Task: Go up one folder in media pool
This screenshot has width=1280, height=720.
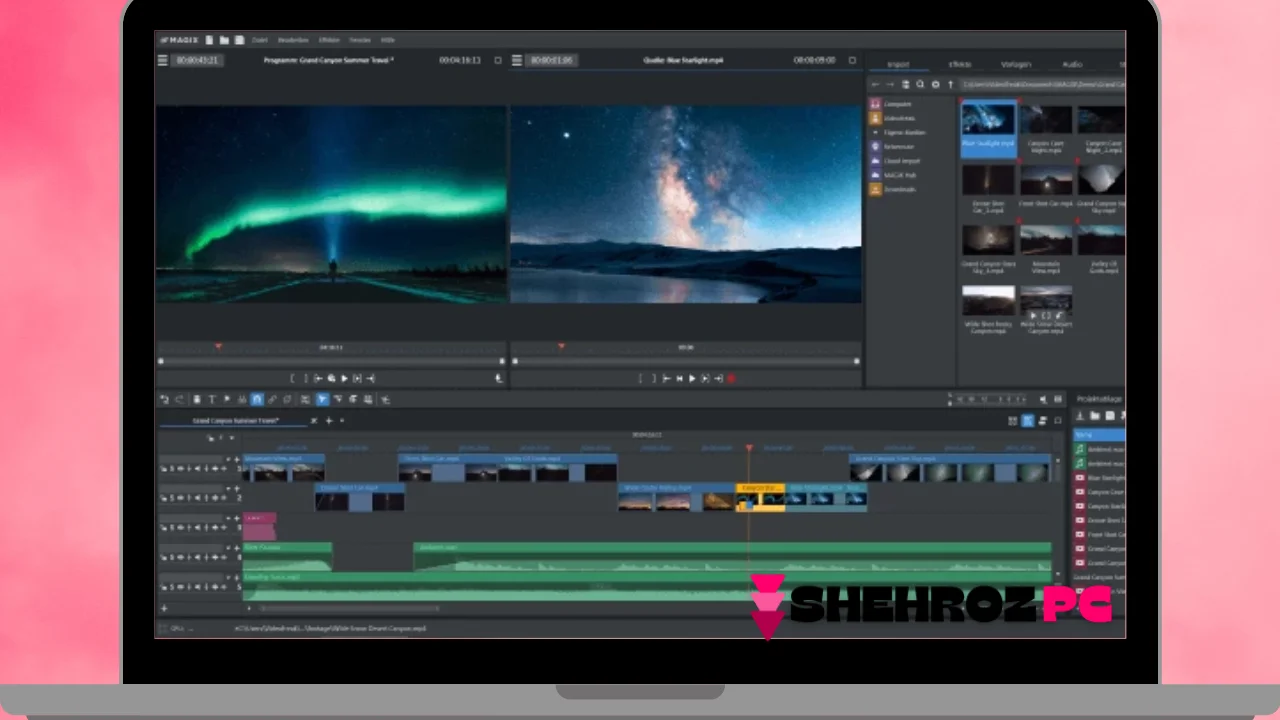Action: (950, 85)
